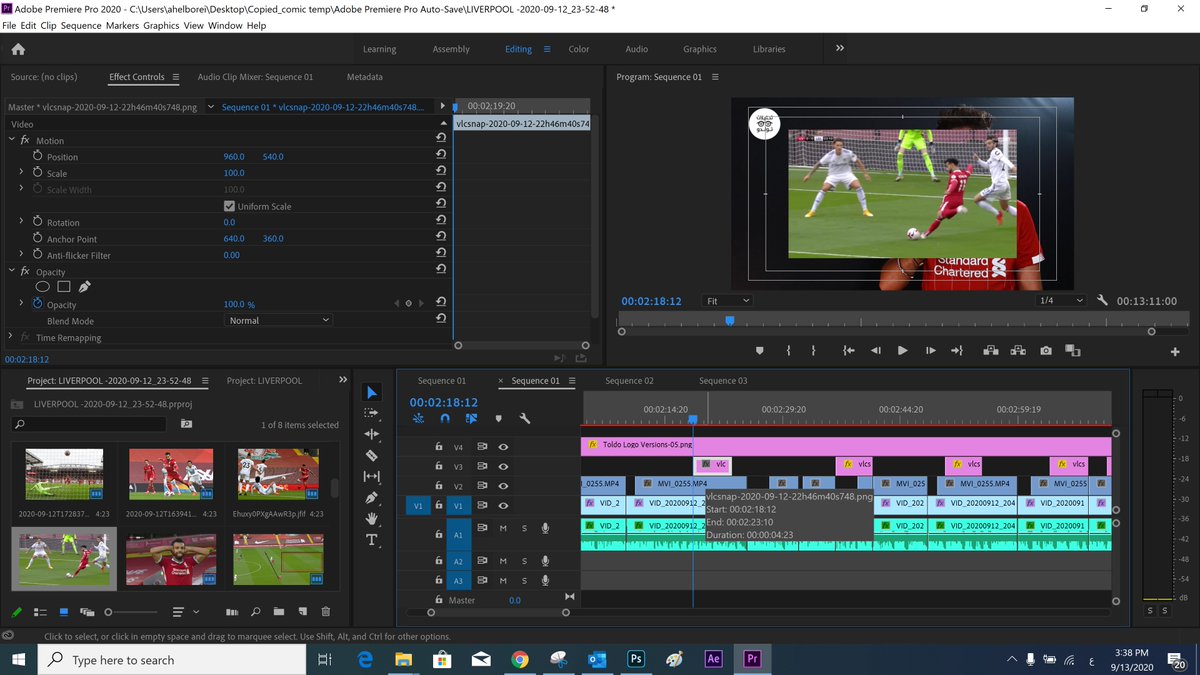Pick the Razor tool

click(372, 455)
